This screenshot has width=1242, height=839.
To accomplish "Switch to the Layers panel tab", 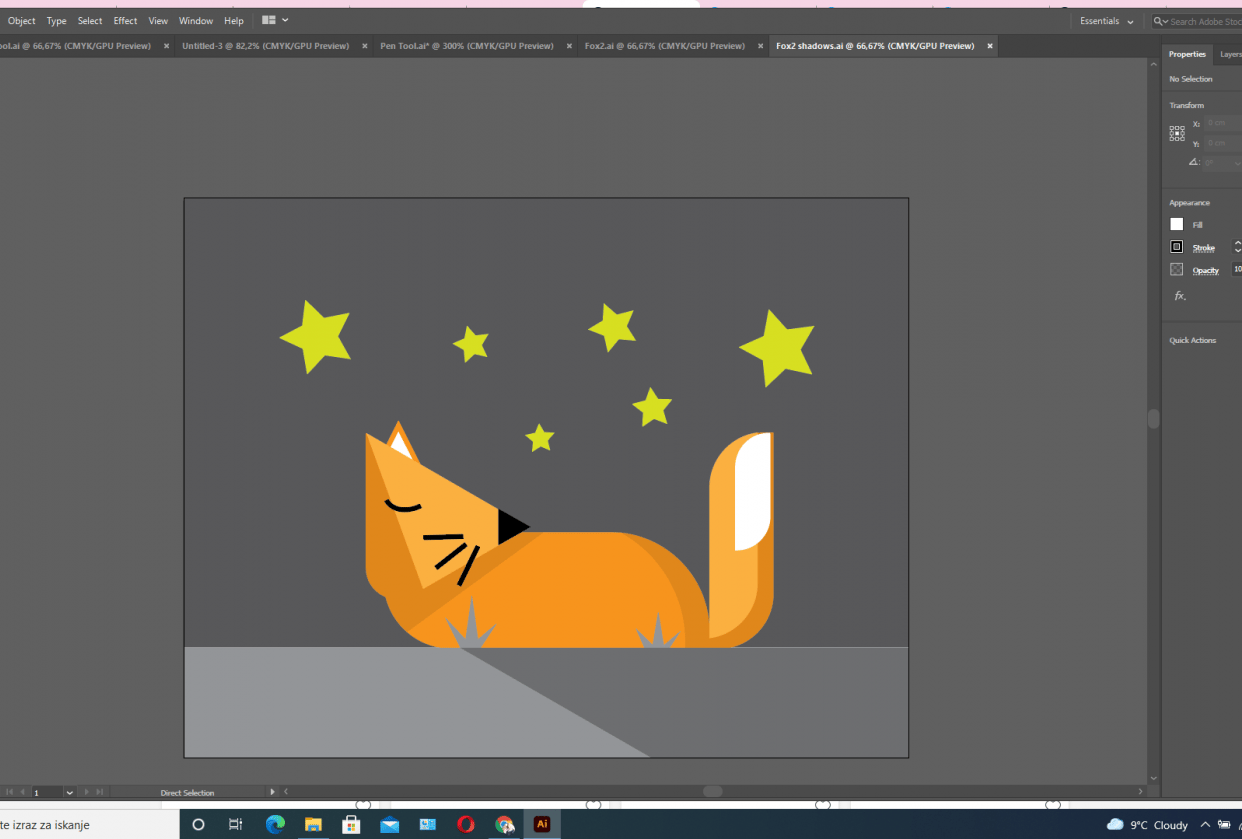I will (1231, 54).
